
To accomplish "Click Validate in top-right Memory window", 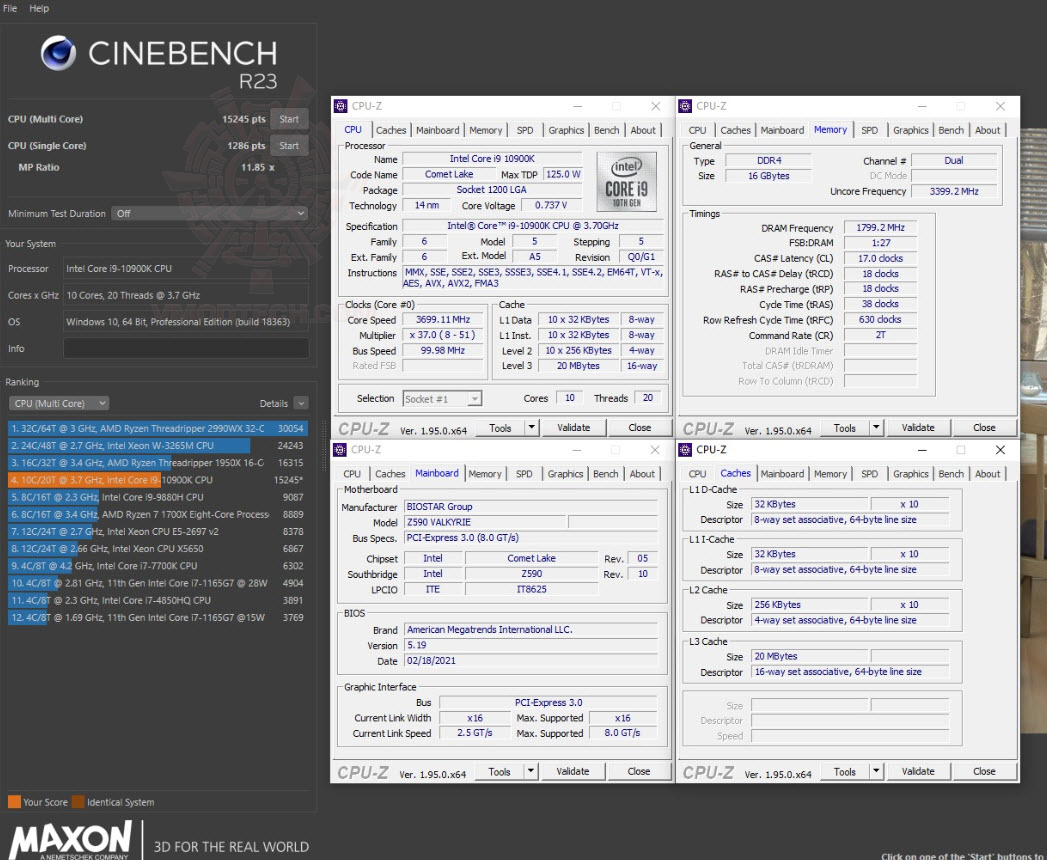I will pyautogui.click(x=918, y=428).
